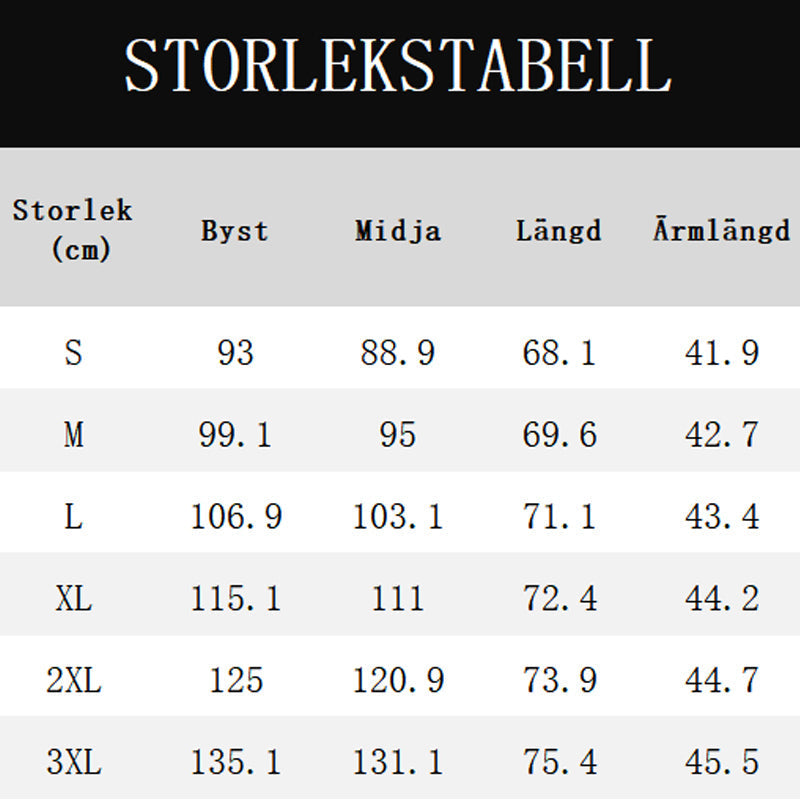
Task: Select the Ärmlängd value 43.4
Action: click(x=721, y=517)
